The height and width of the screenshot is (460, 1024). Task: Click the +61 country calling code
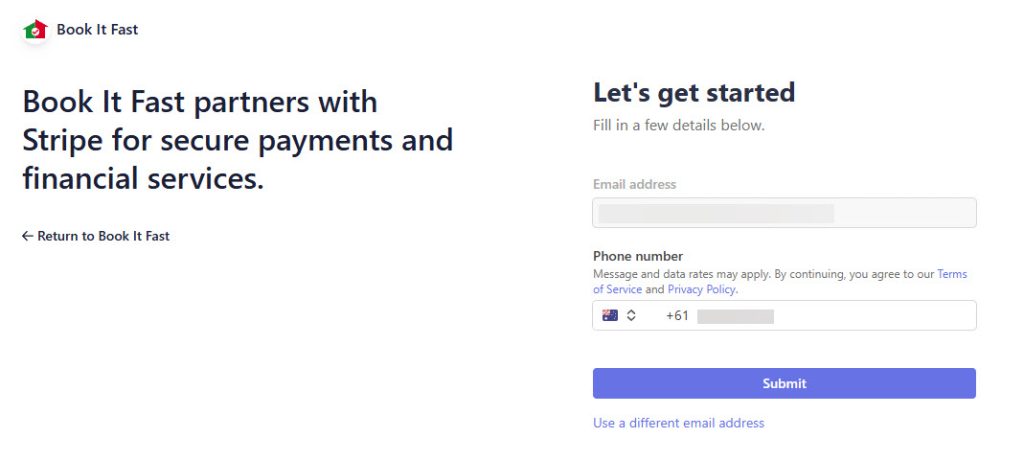(x=677, y=316)
